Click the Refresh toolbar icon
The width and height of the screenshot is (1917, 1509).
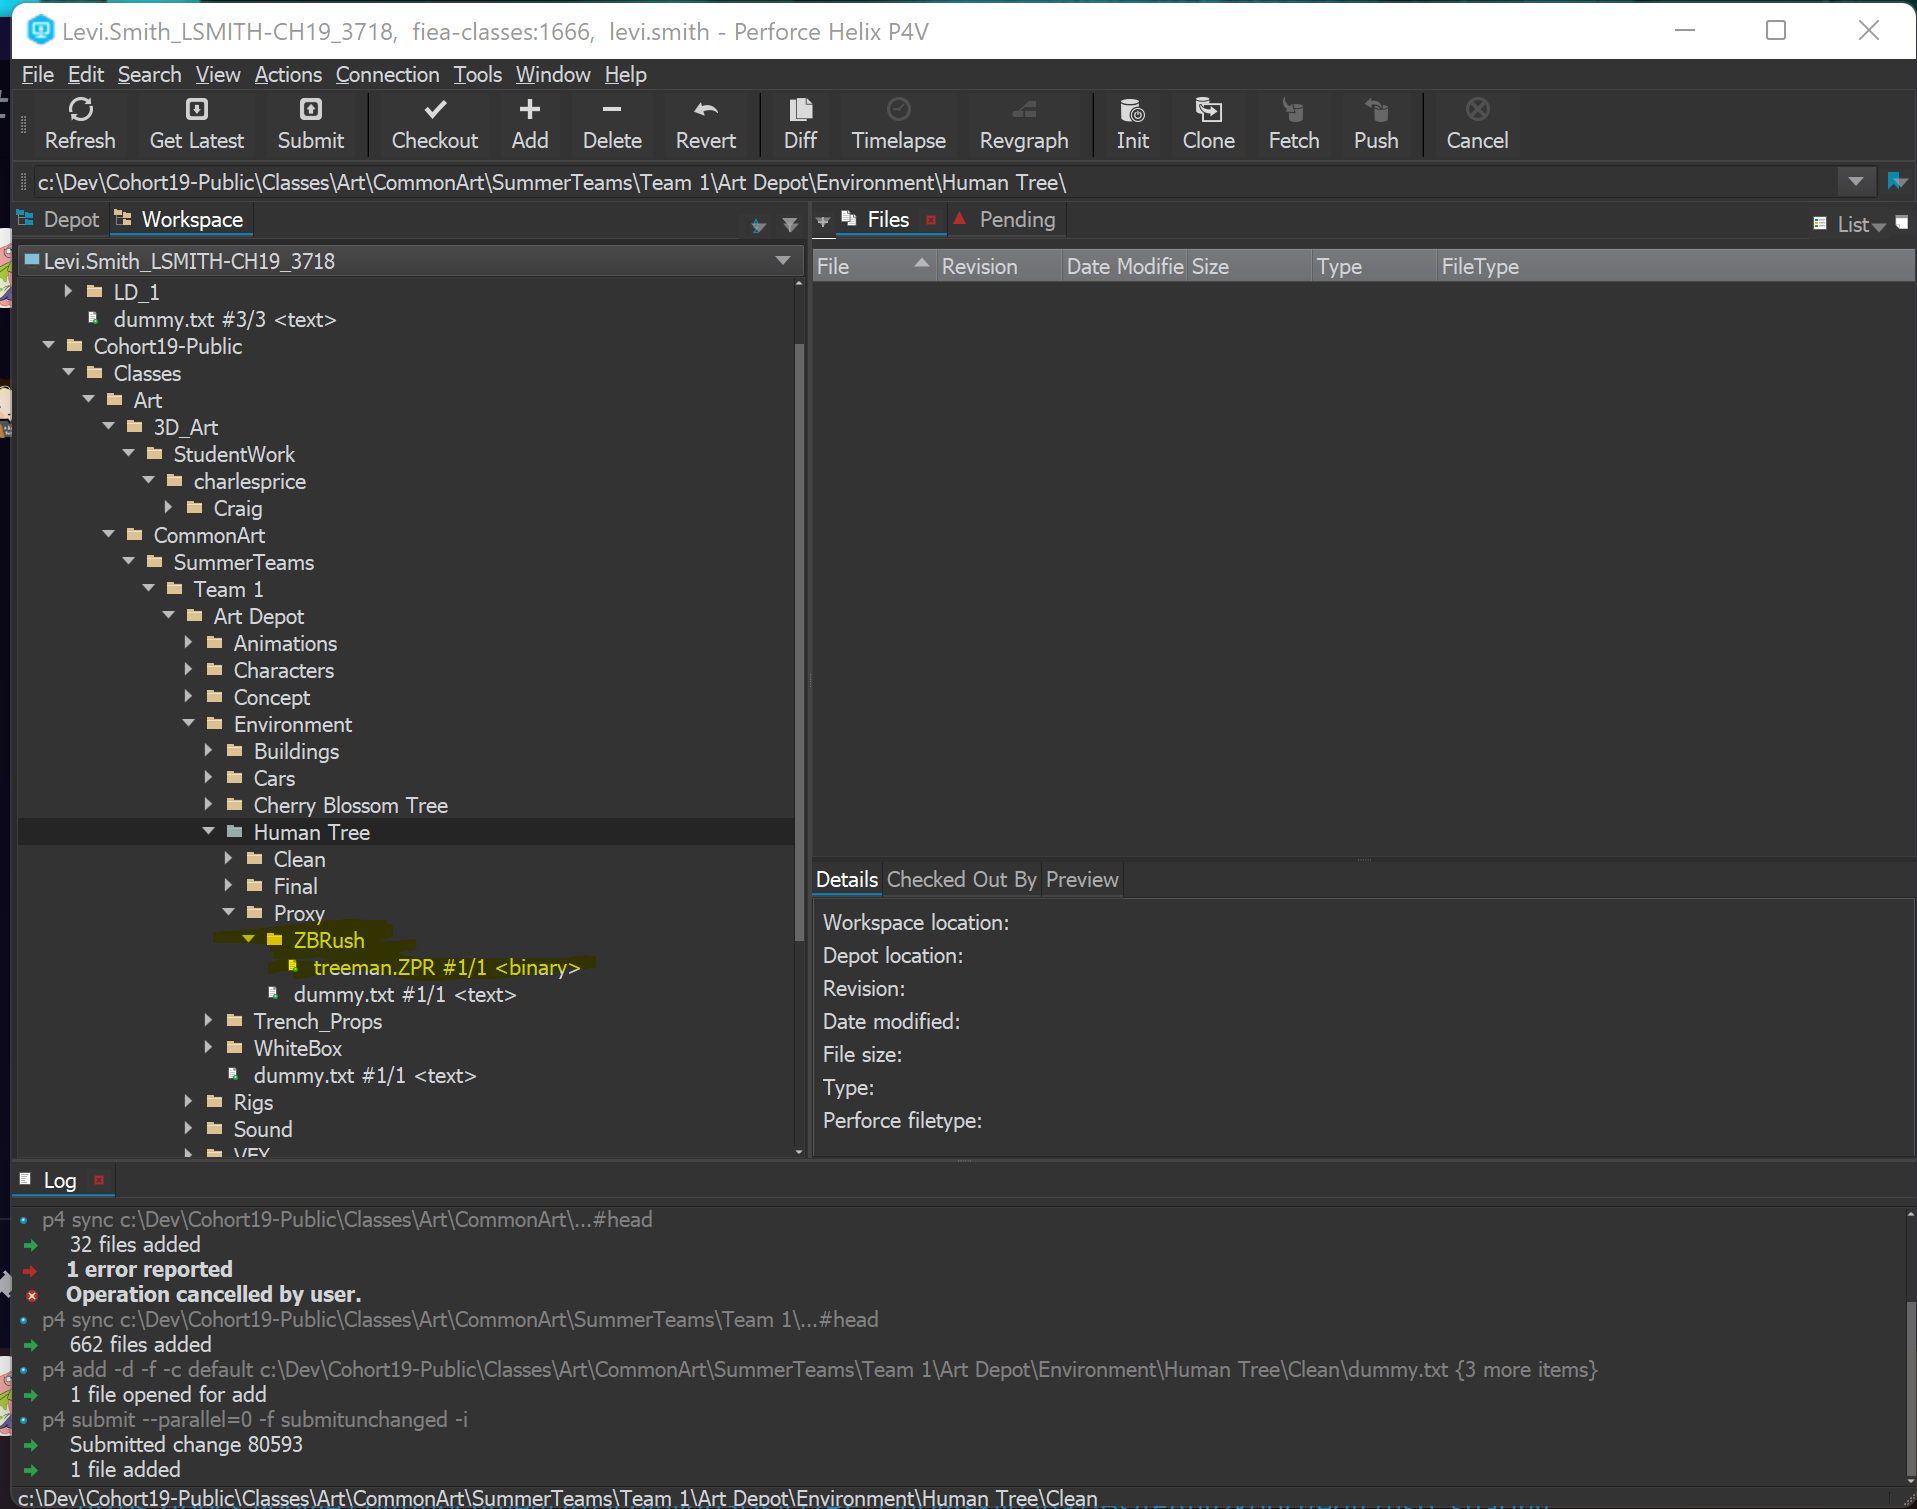(80, 109)
